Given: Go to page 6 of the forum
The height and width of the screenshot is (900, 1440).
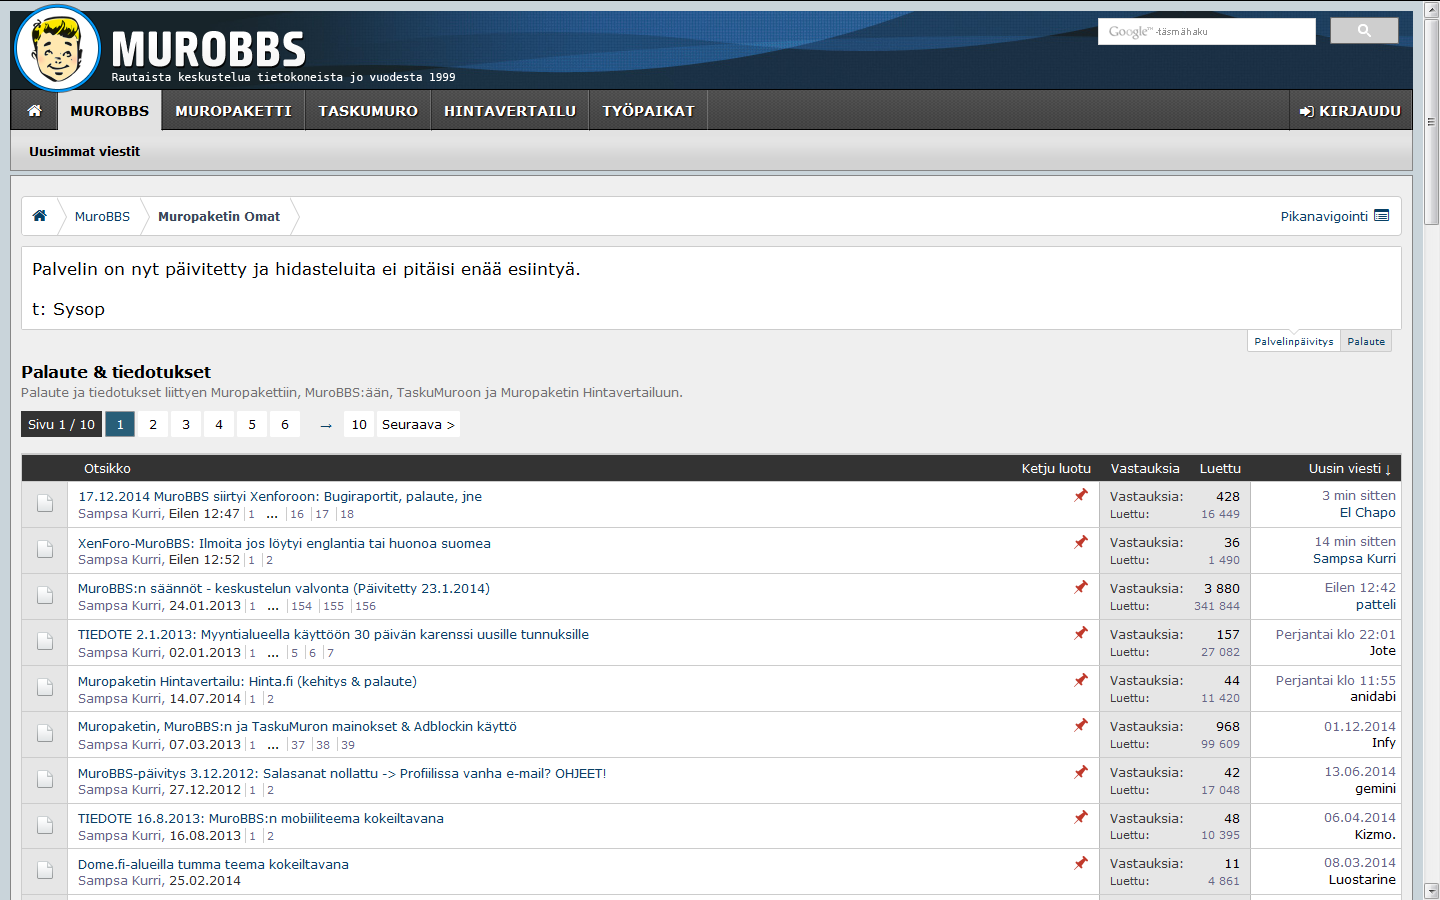Looking at the screenshot, I should pos(285,424).
